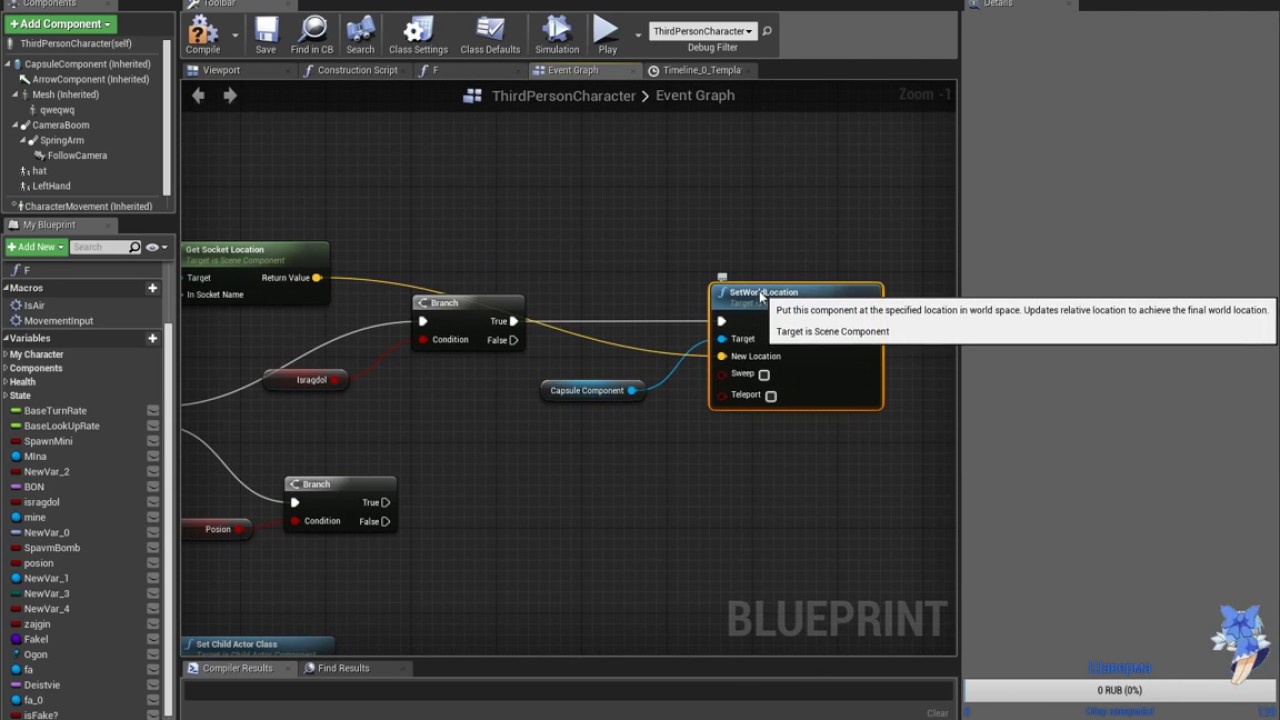The width and height of the screenshot is (1280, 720).
Task: Select function F in My Blueprint
Action: [x=26, y=270]
